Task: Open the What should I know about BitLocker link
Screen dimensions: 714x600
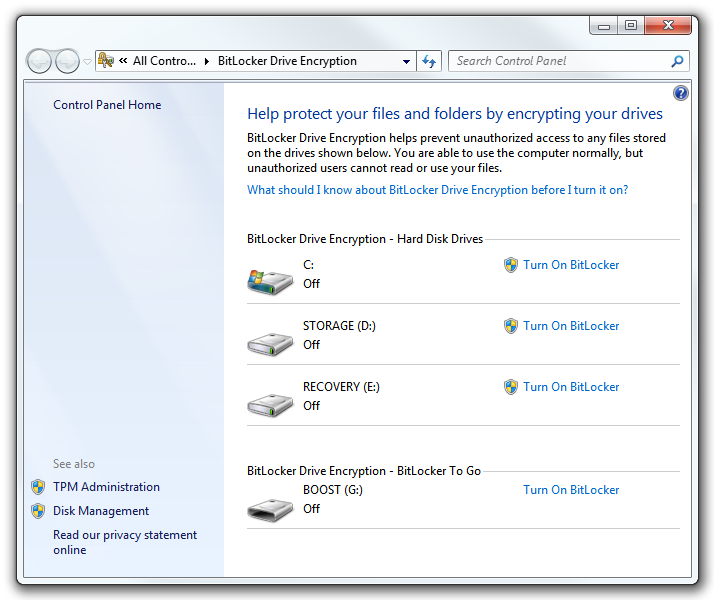Action: [x=438, y=190]
